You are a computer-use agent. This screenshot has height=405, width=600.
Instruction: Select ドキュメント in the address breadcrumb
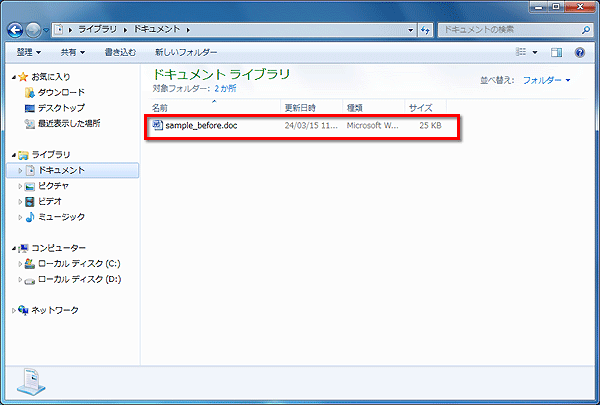157,29
